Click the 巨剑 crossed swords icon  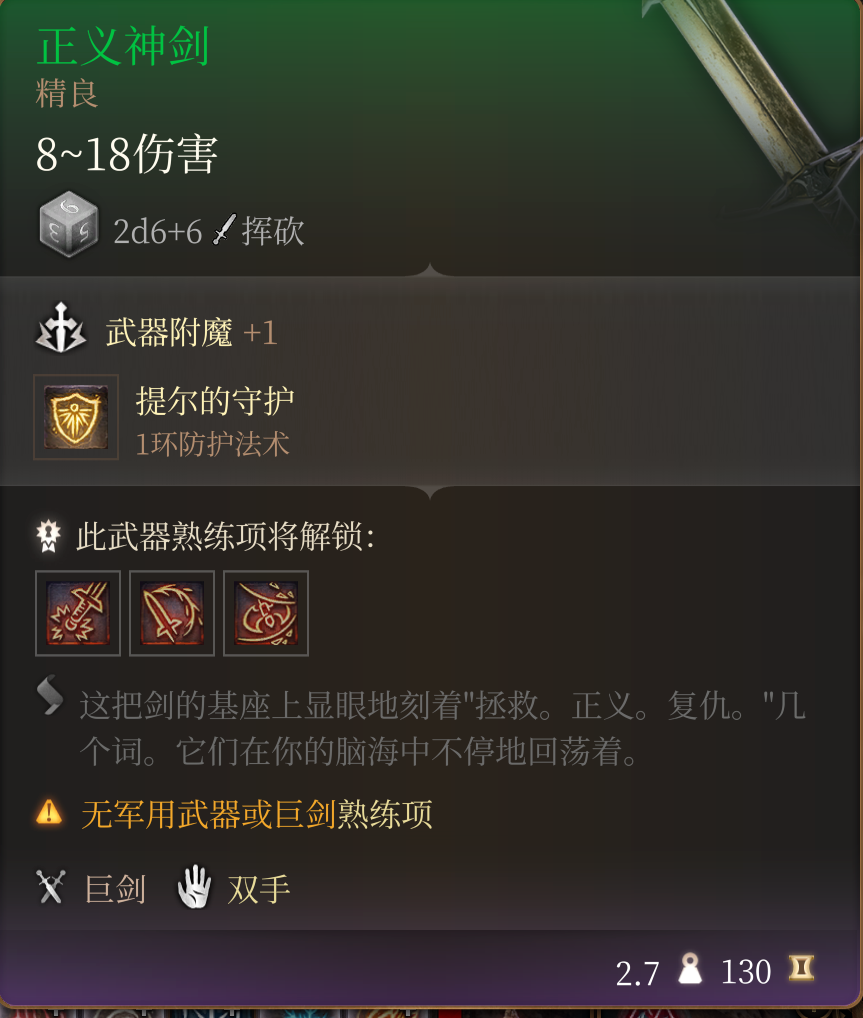51,887
